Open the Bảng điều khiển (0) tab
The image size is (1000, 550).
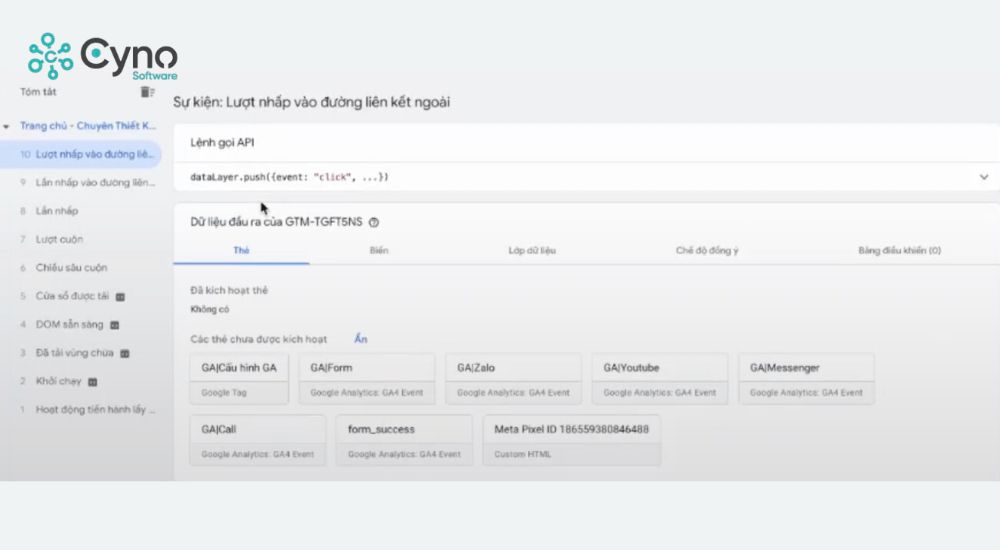pyautogui.click(x=899, y=251)
